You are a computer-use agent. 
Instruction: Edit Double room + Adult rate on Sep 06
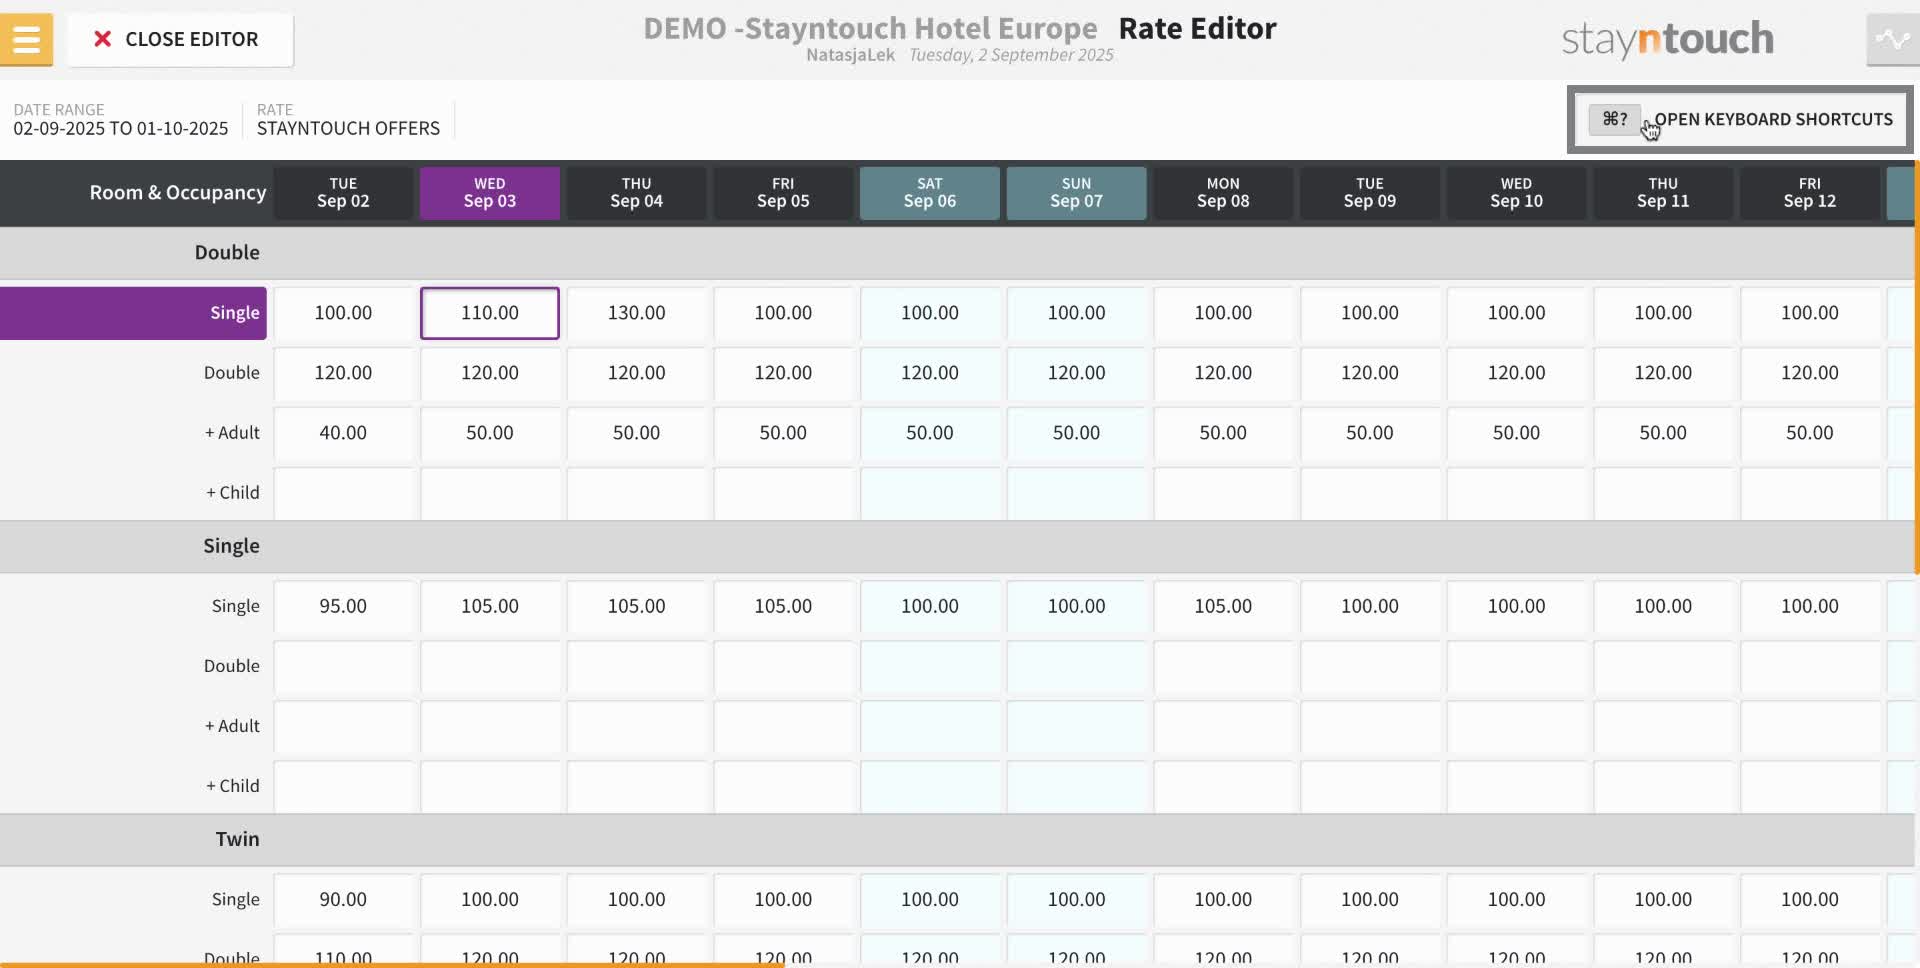930,433
